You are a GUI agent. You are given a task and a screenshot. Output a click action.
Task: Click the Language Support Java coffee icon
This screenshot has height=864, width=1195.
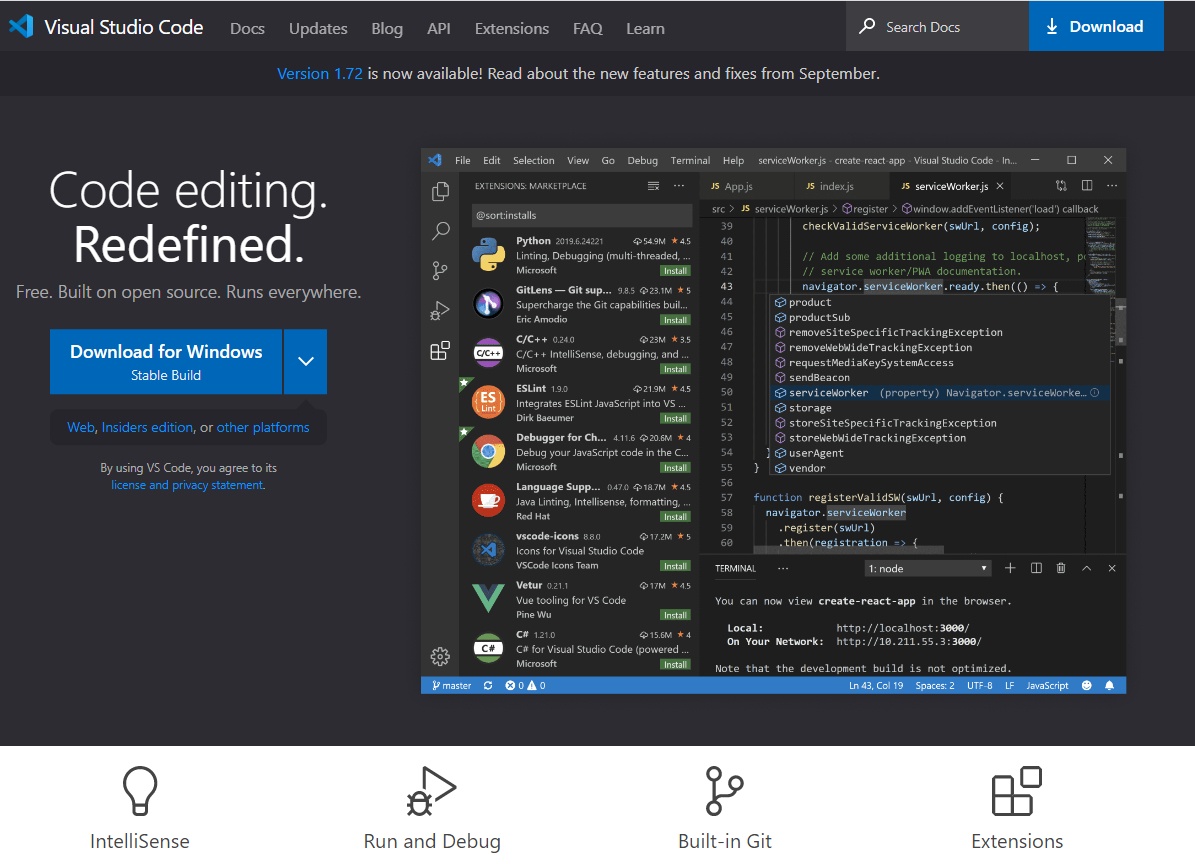pyautogui.click(x=489, y=501)
